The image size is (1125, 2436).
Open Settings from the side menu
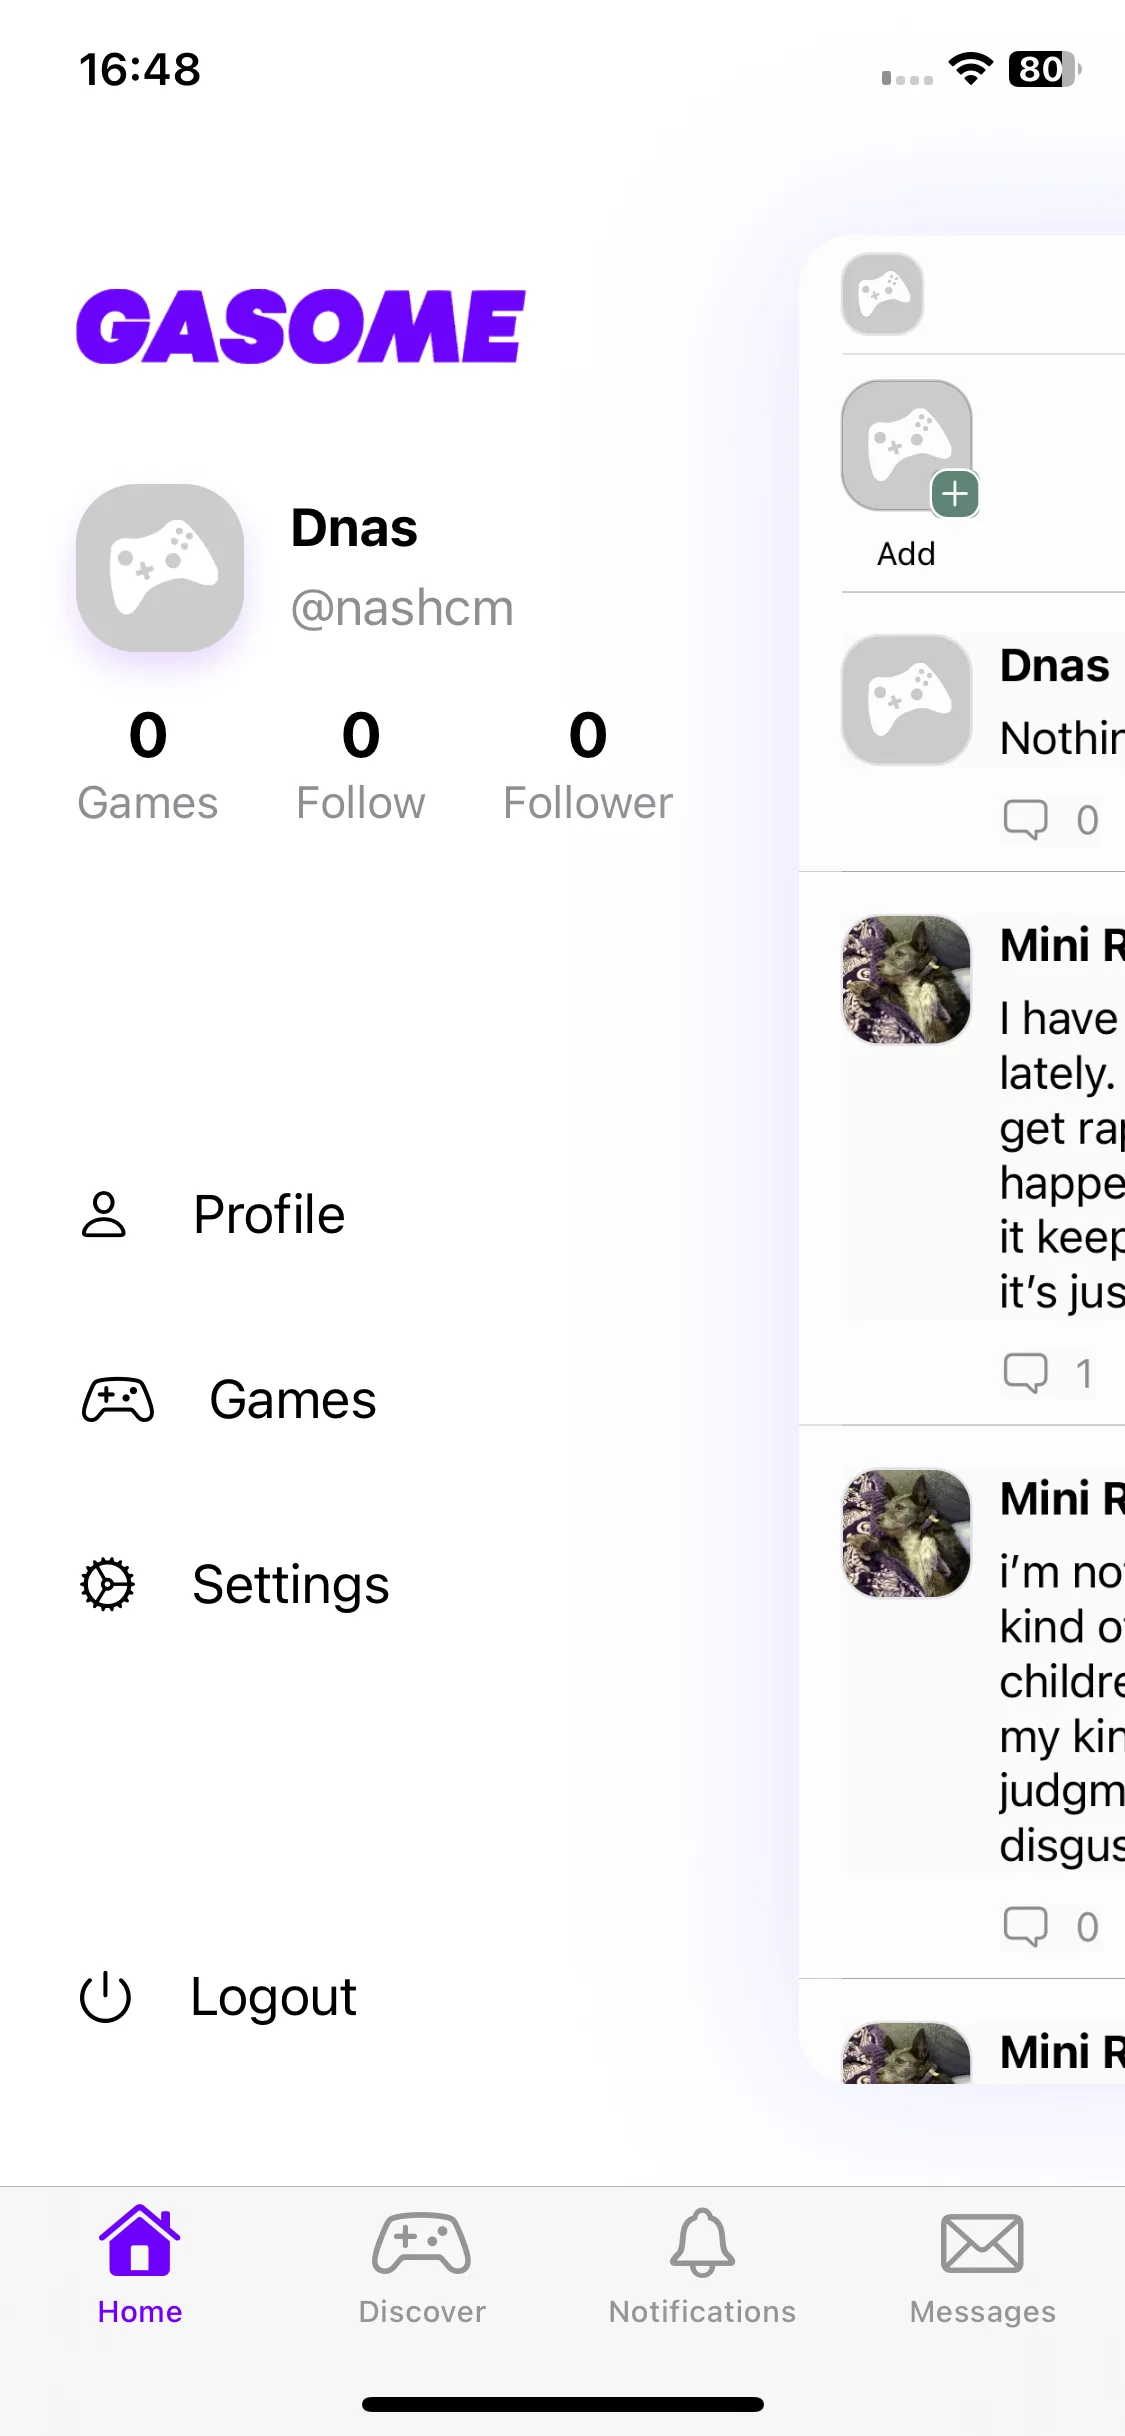click(235, 1585)
